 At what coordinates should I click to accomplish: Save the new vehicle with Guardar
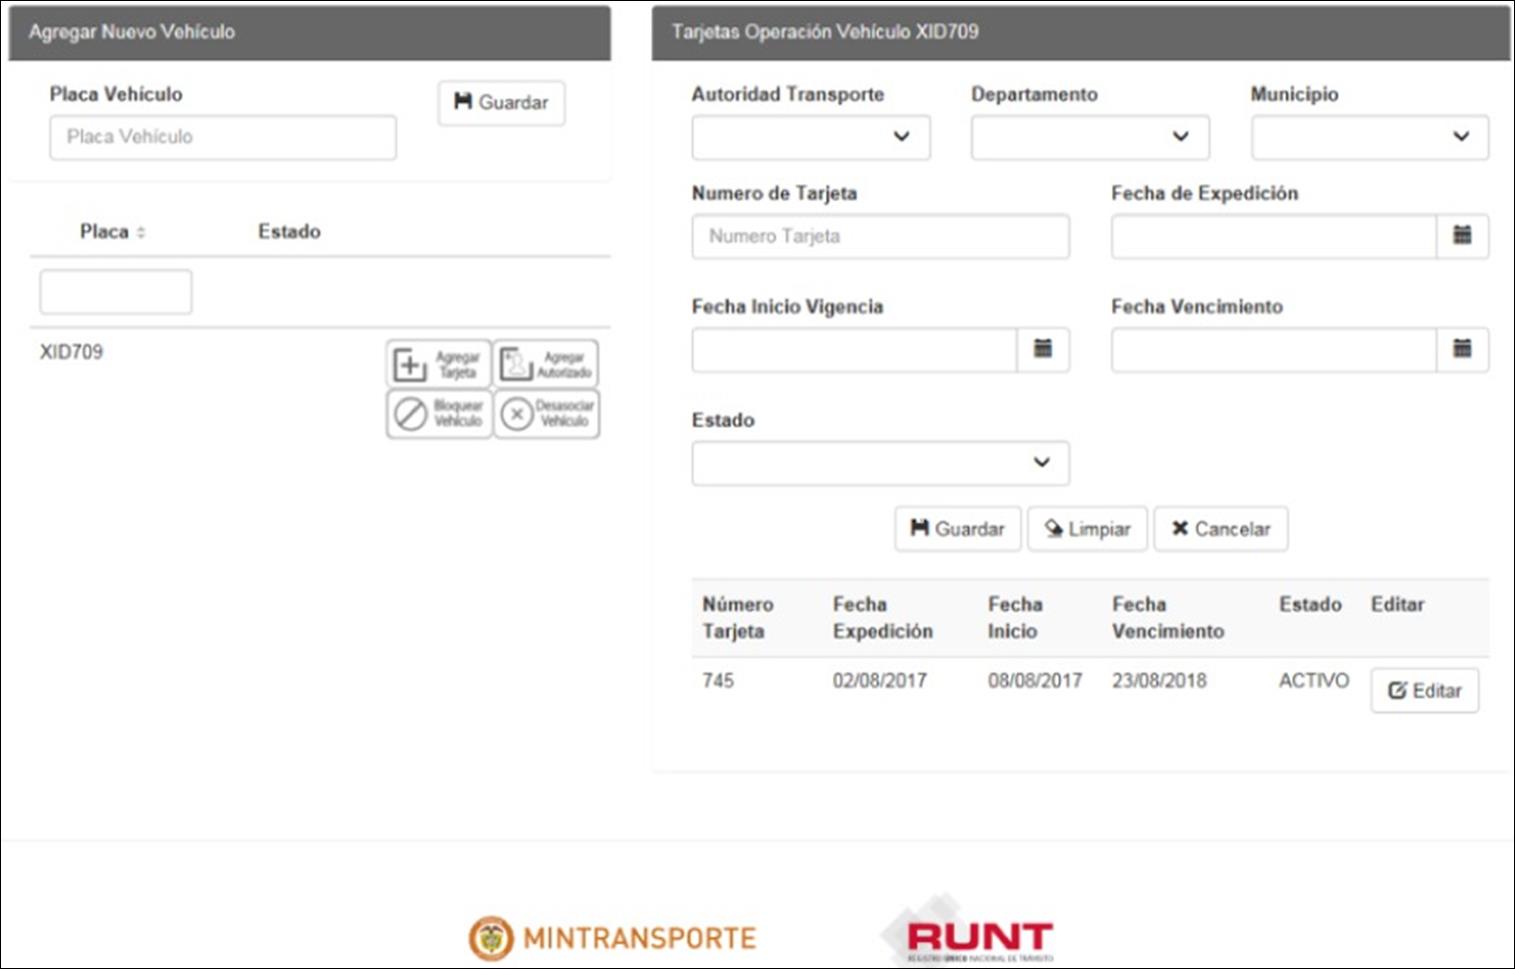coord(501,103)
